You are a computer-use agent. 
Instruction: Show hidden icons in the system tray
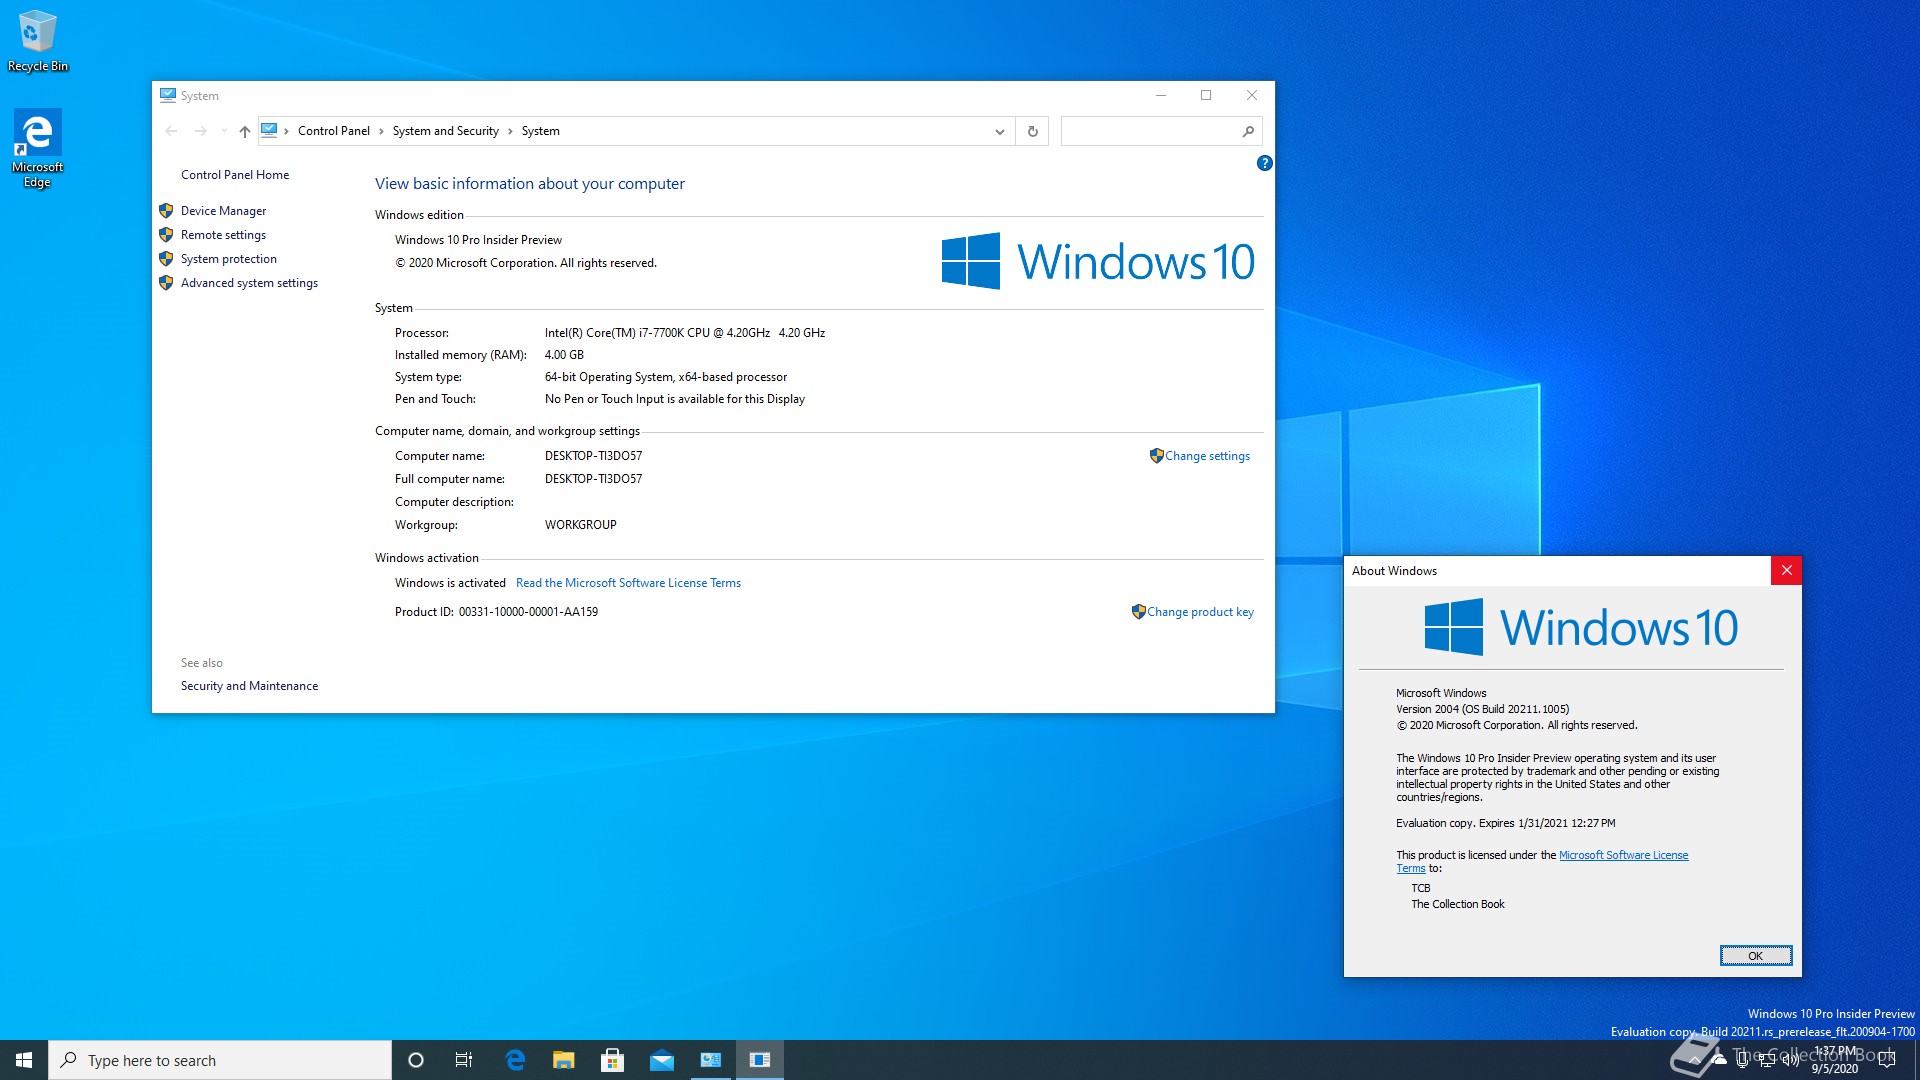(1694, 1060)
